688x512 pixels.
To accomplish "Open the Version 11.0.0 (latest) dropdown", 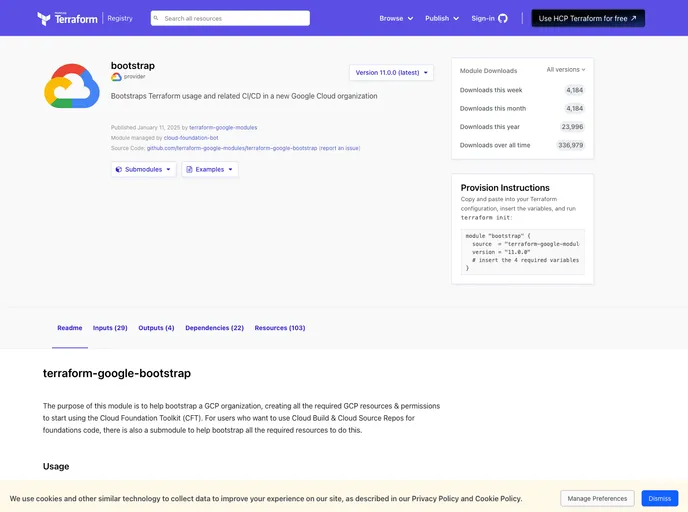I will coord(391,73).
